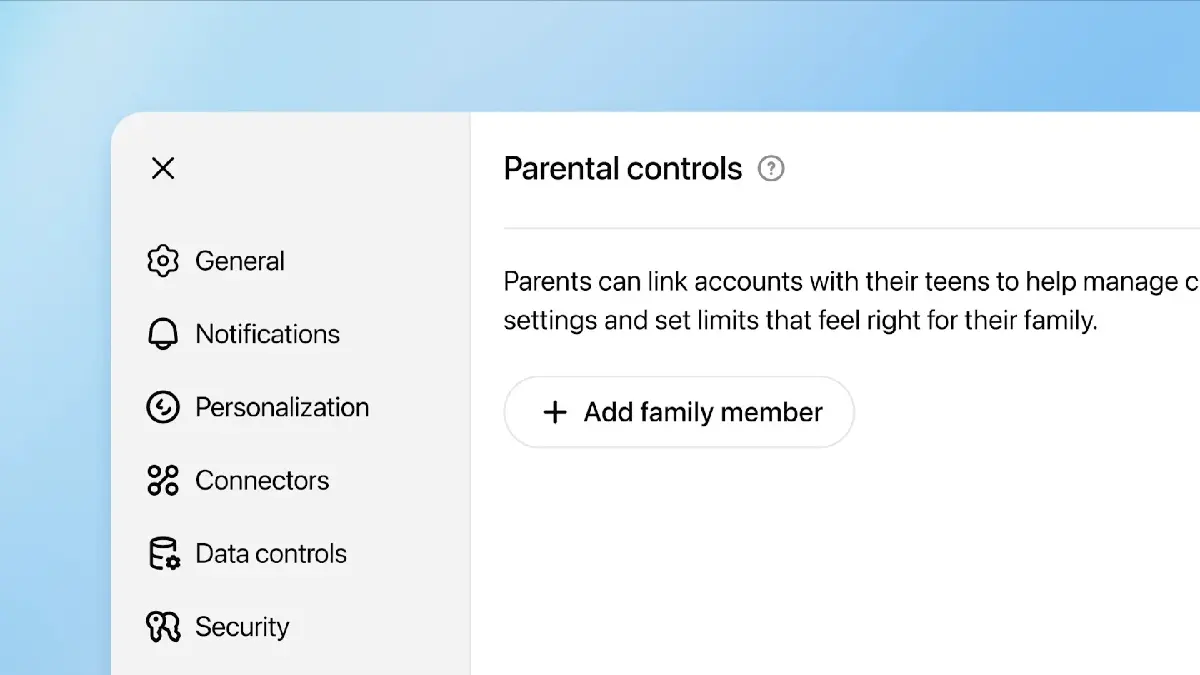
Task: Click the General gear icon
Action: 162,261
